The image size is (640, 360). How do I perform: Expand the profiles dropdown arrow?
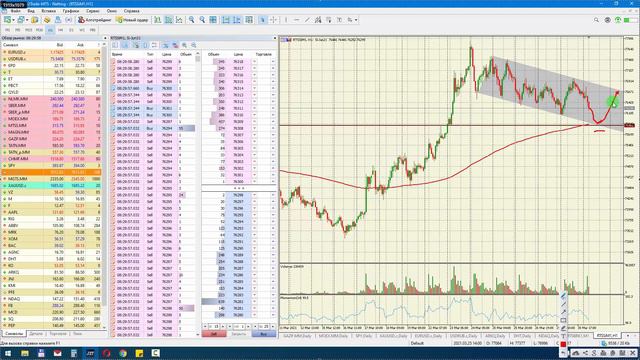point(26,20)
